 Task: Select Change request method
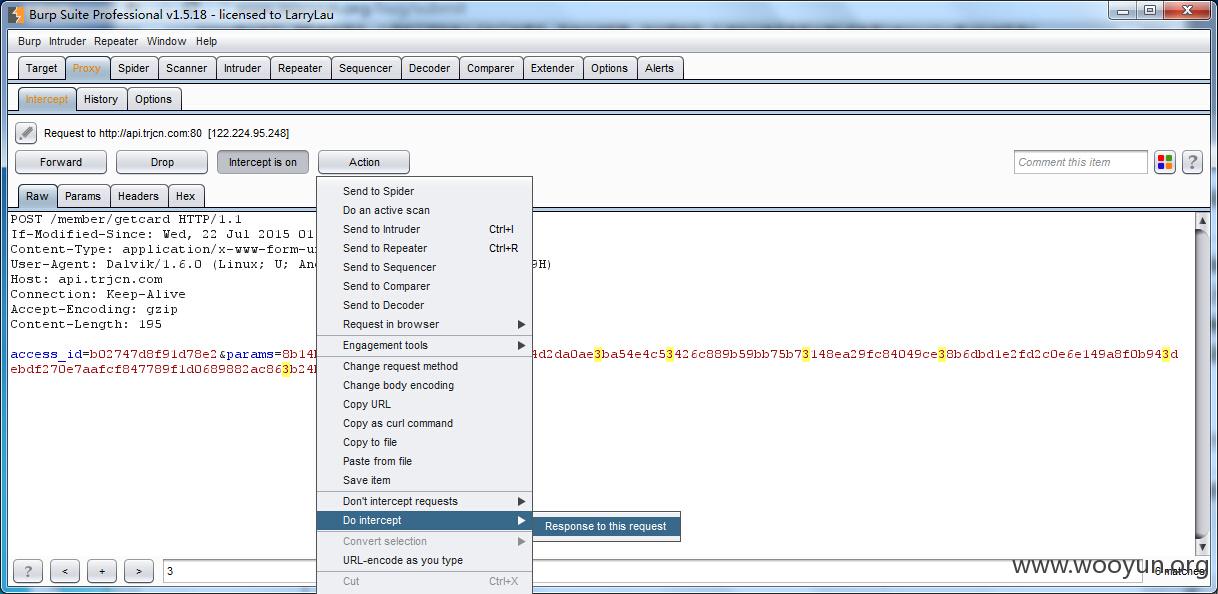click(424, 366)
